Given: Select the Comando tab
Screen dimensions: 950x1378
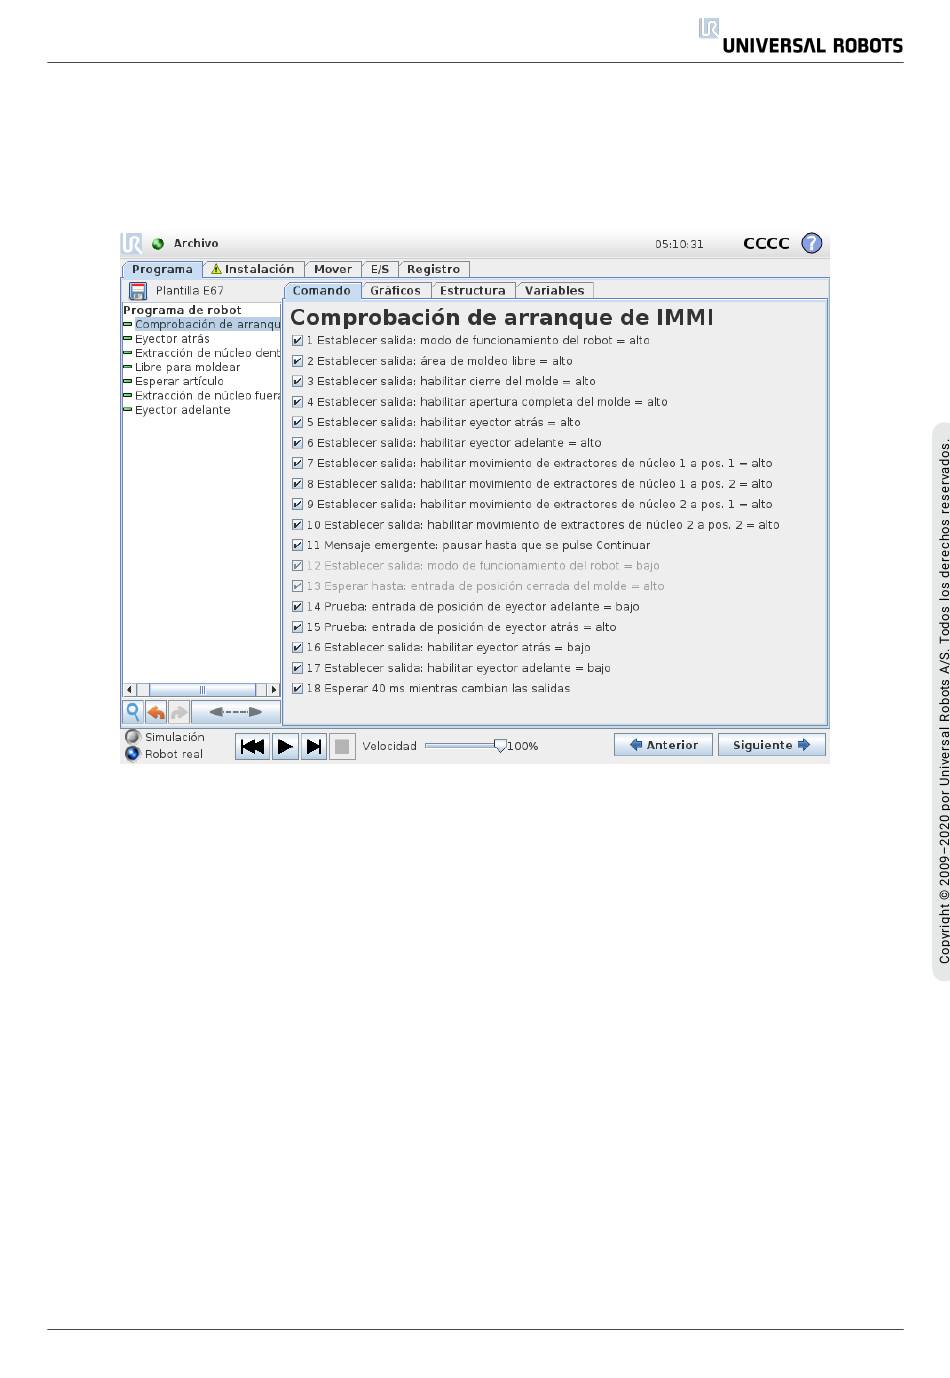Looking at the screenshot, I should (322, 291).
